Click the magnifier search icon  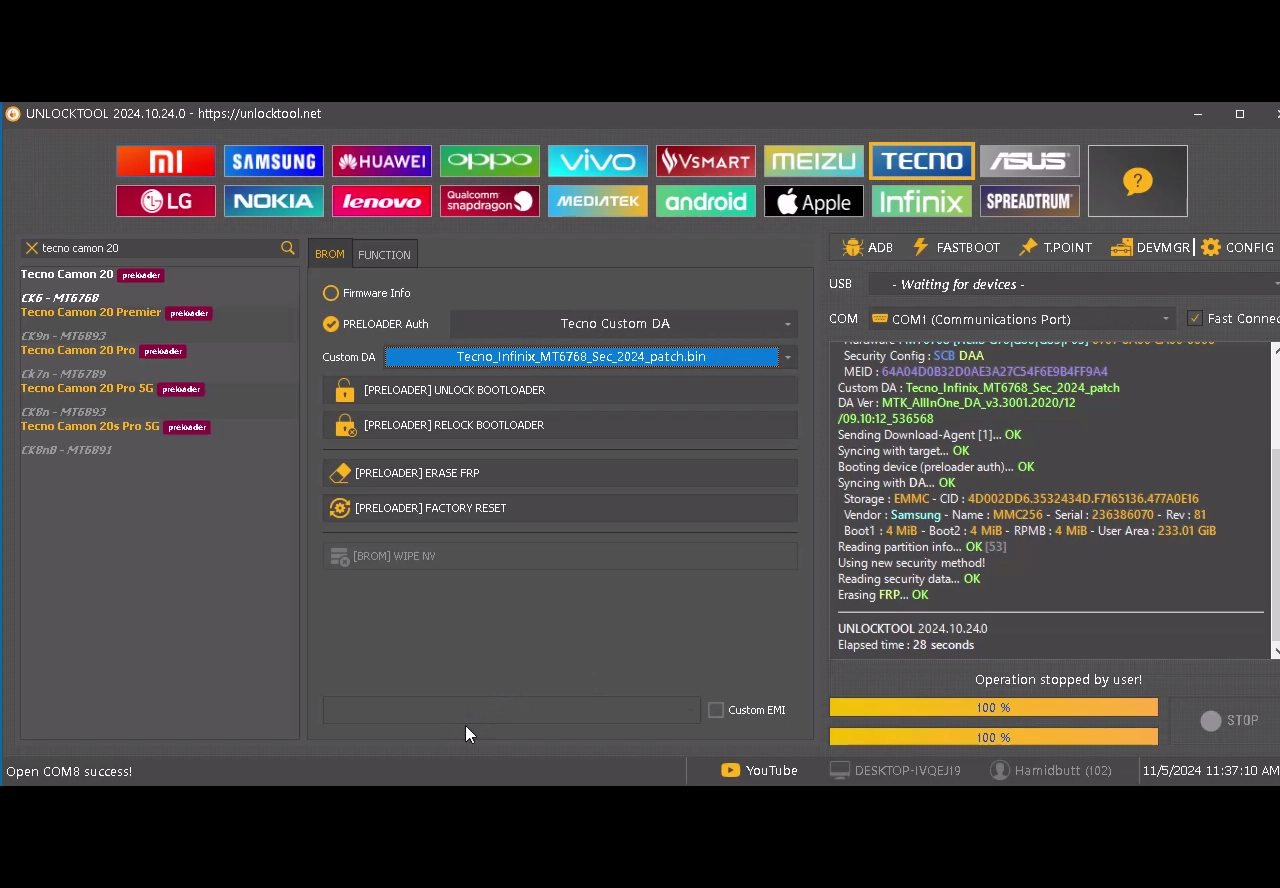(288, 248)
